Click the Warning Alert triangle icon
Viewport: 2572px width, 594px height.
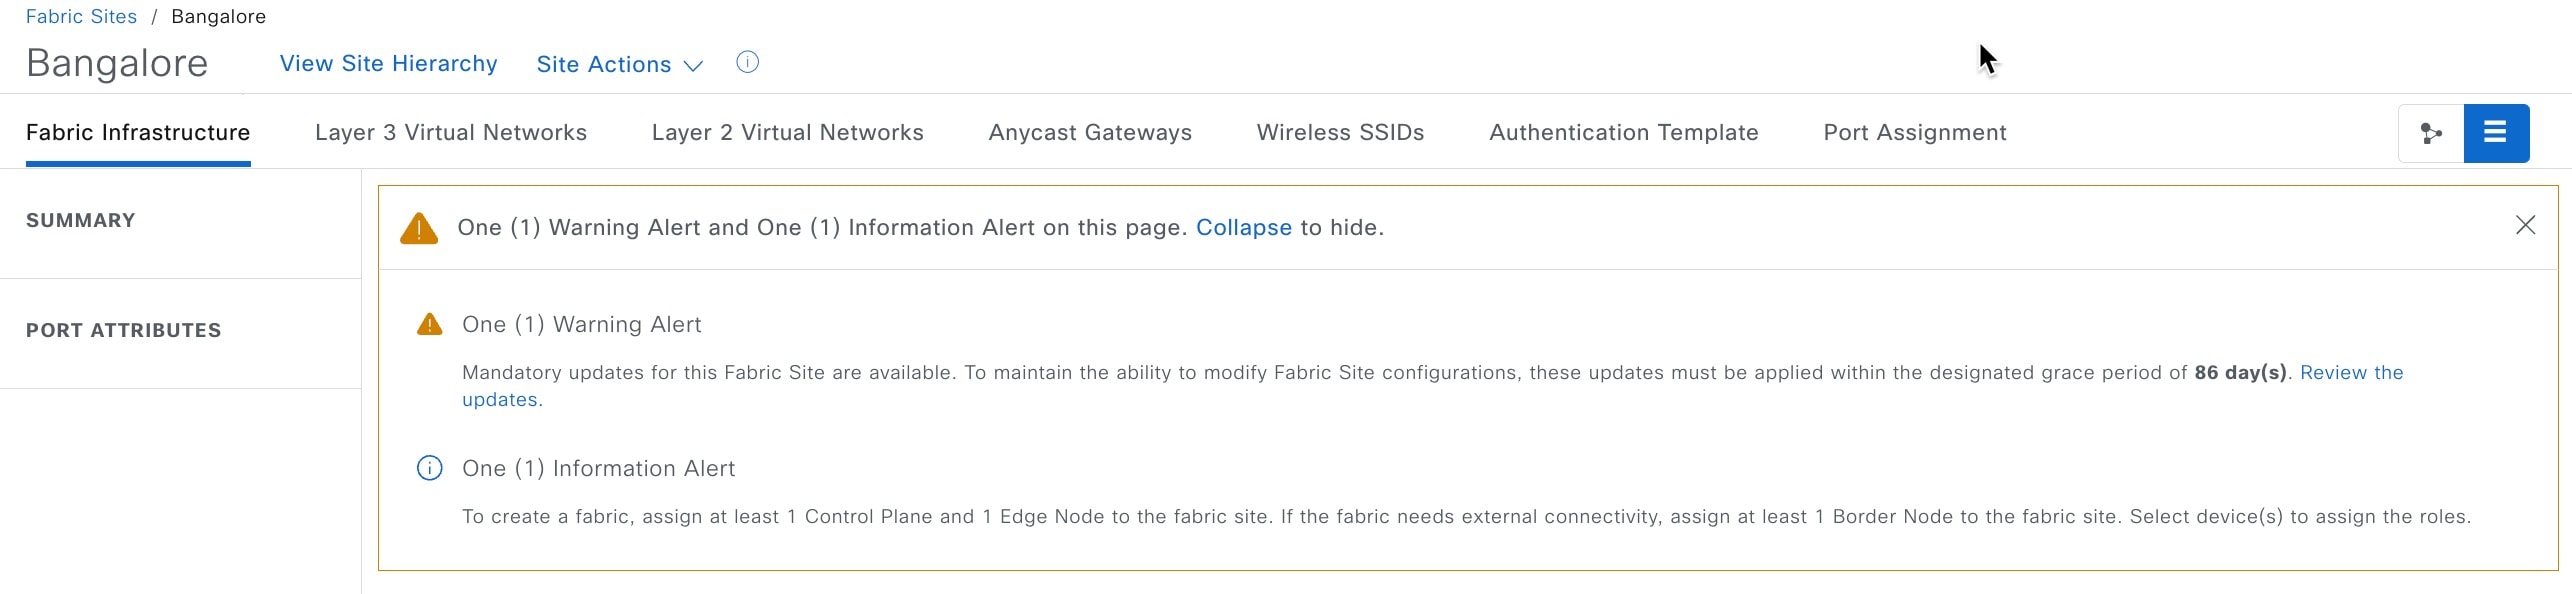tap(429, 324)
